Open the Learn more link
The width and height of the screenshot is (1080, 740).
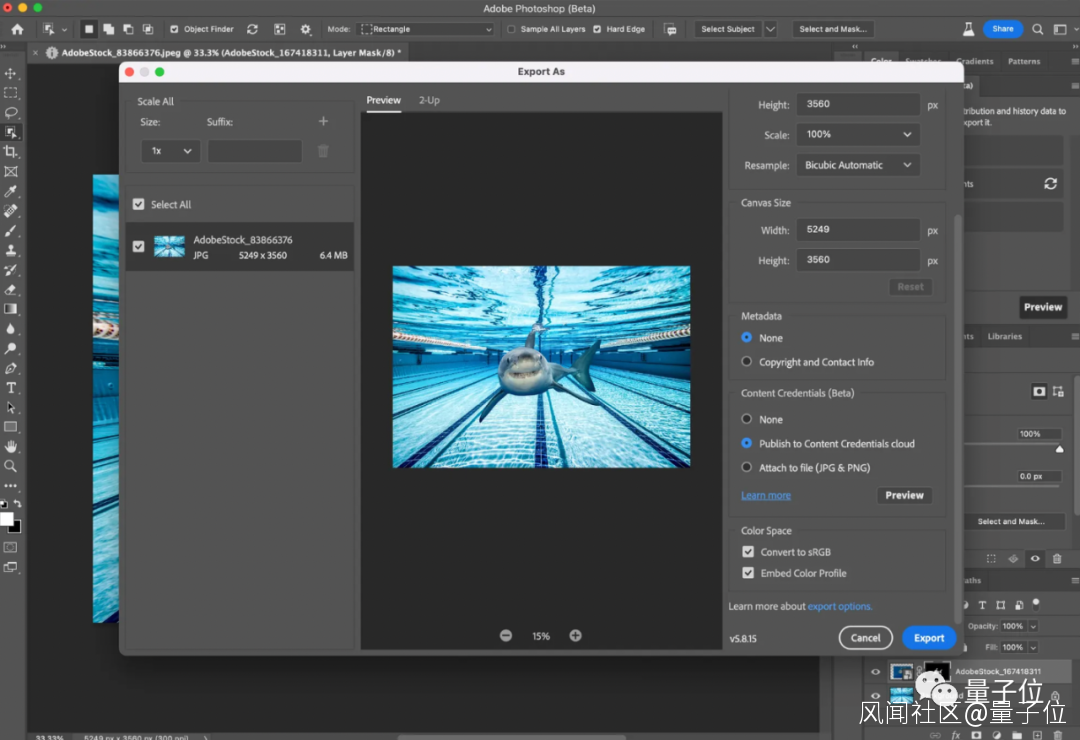point(766,496)
